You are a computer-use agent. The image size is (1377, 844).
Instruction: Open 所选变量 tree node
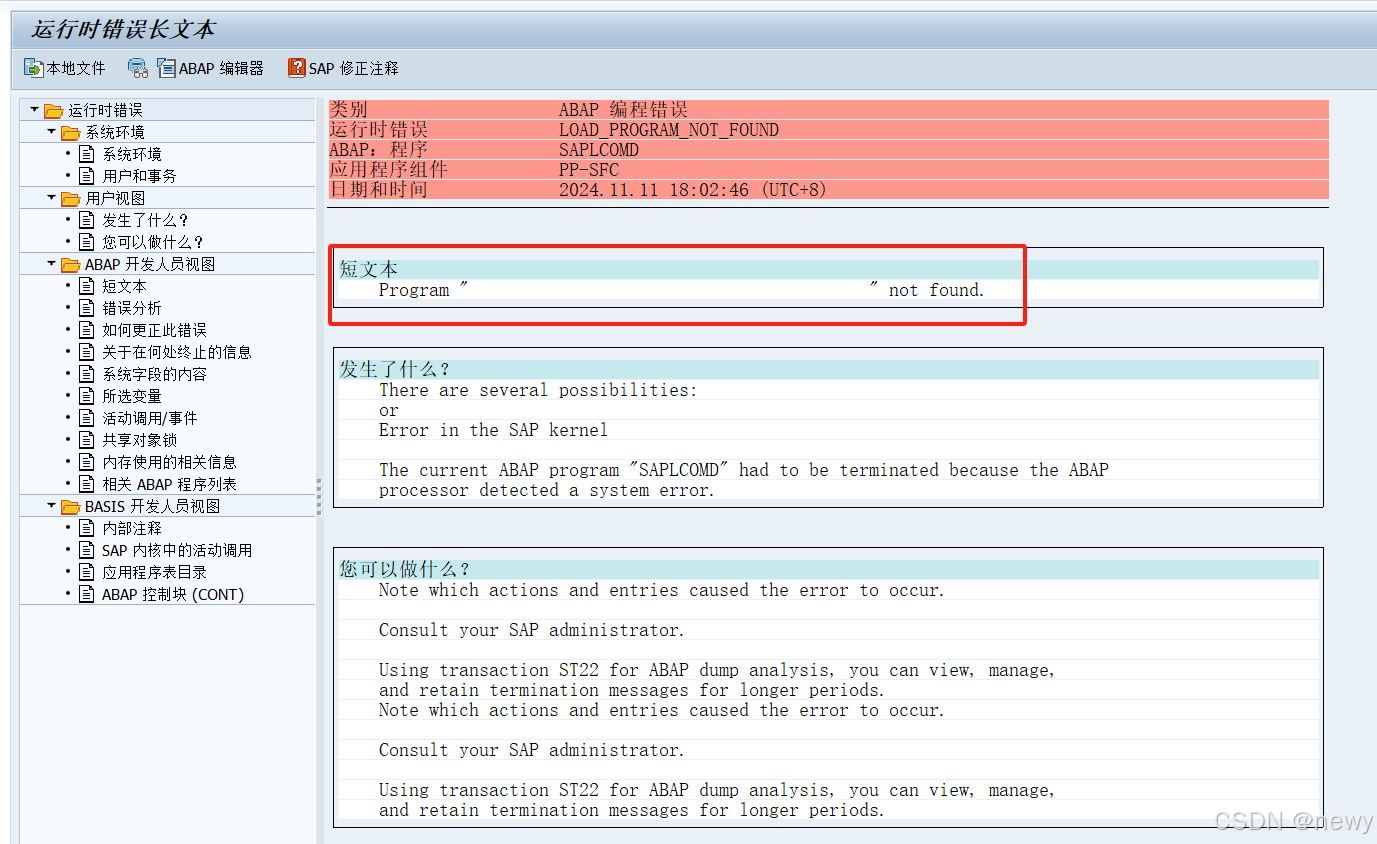point(132,396)
